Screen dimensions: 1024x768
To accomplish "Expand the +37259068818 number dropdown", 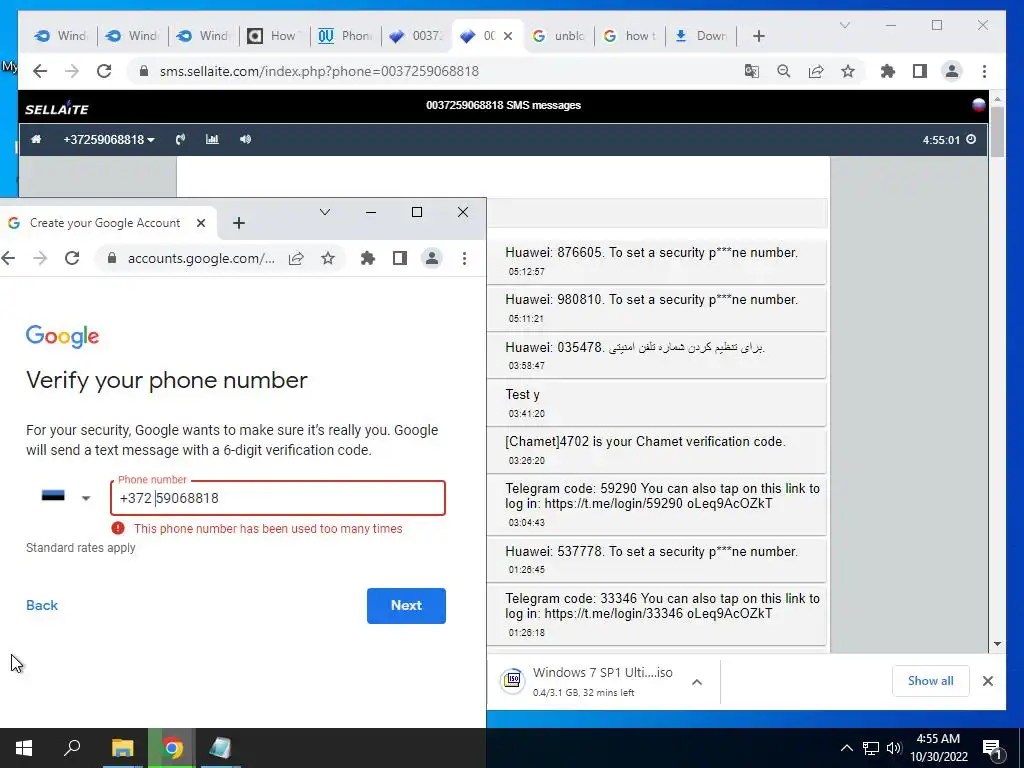I will (108, 139).
